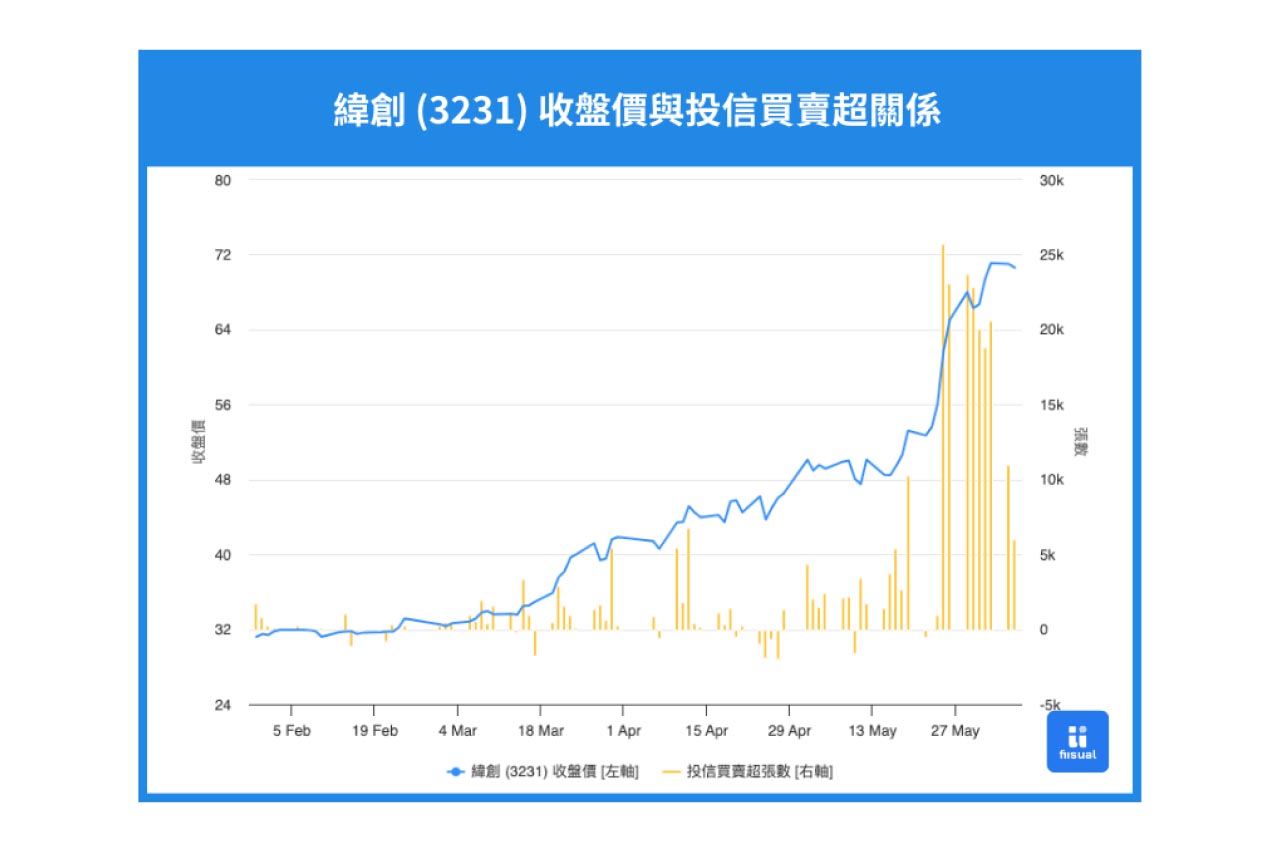Viewport: 1280px width, 852px height.
Task: Click the 5k value on the right axis
Action: [1049, 555]
